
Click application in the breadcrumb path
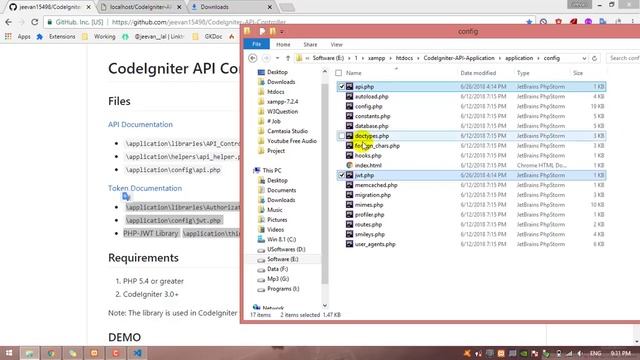click(519, 58)
